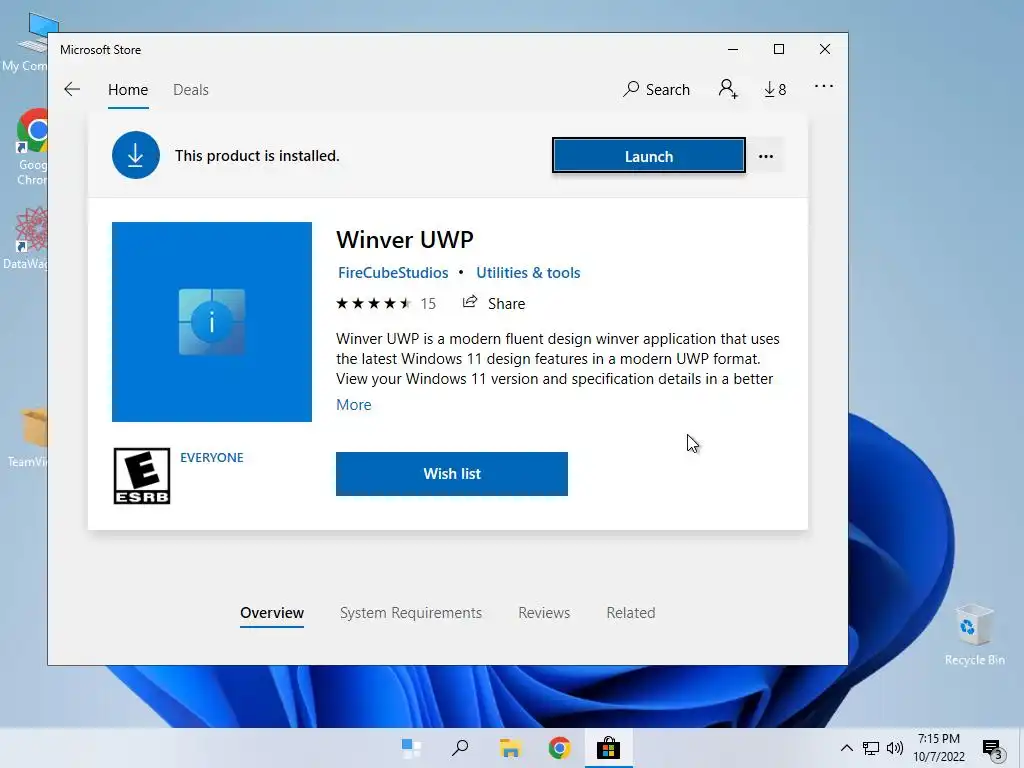Open the clock showing 7:15 PM
Viewport: 1024px width, 768px height.
(939, 748)
